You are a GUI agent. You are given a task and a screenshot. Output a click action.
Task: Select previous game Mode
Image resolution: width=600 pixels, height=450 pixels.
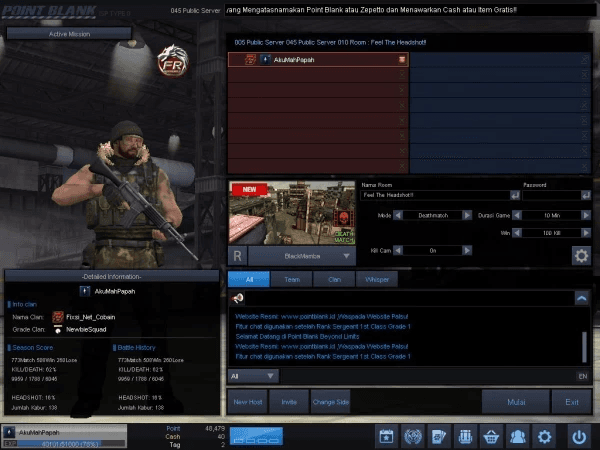[x=398, y=215]
